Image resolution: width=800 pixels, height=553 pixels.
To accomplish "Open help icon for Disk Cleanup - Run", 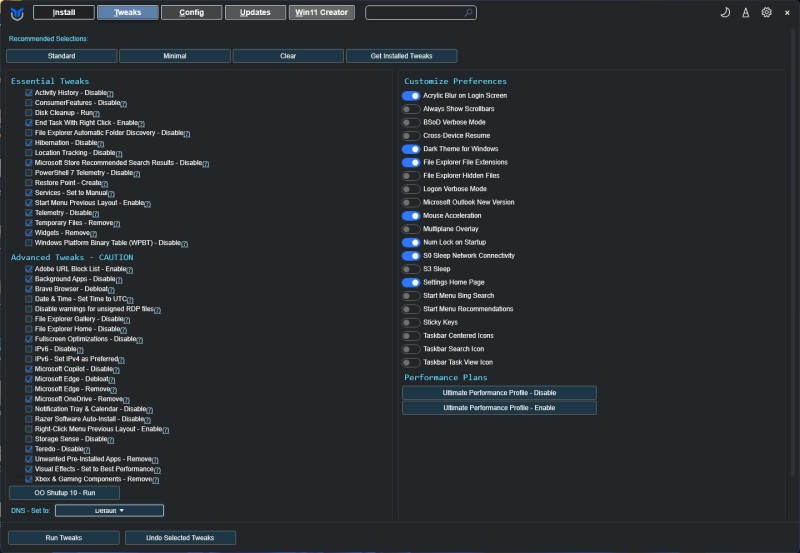I will coord(96,114).
